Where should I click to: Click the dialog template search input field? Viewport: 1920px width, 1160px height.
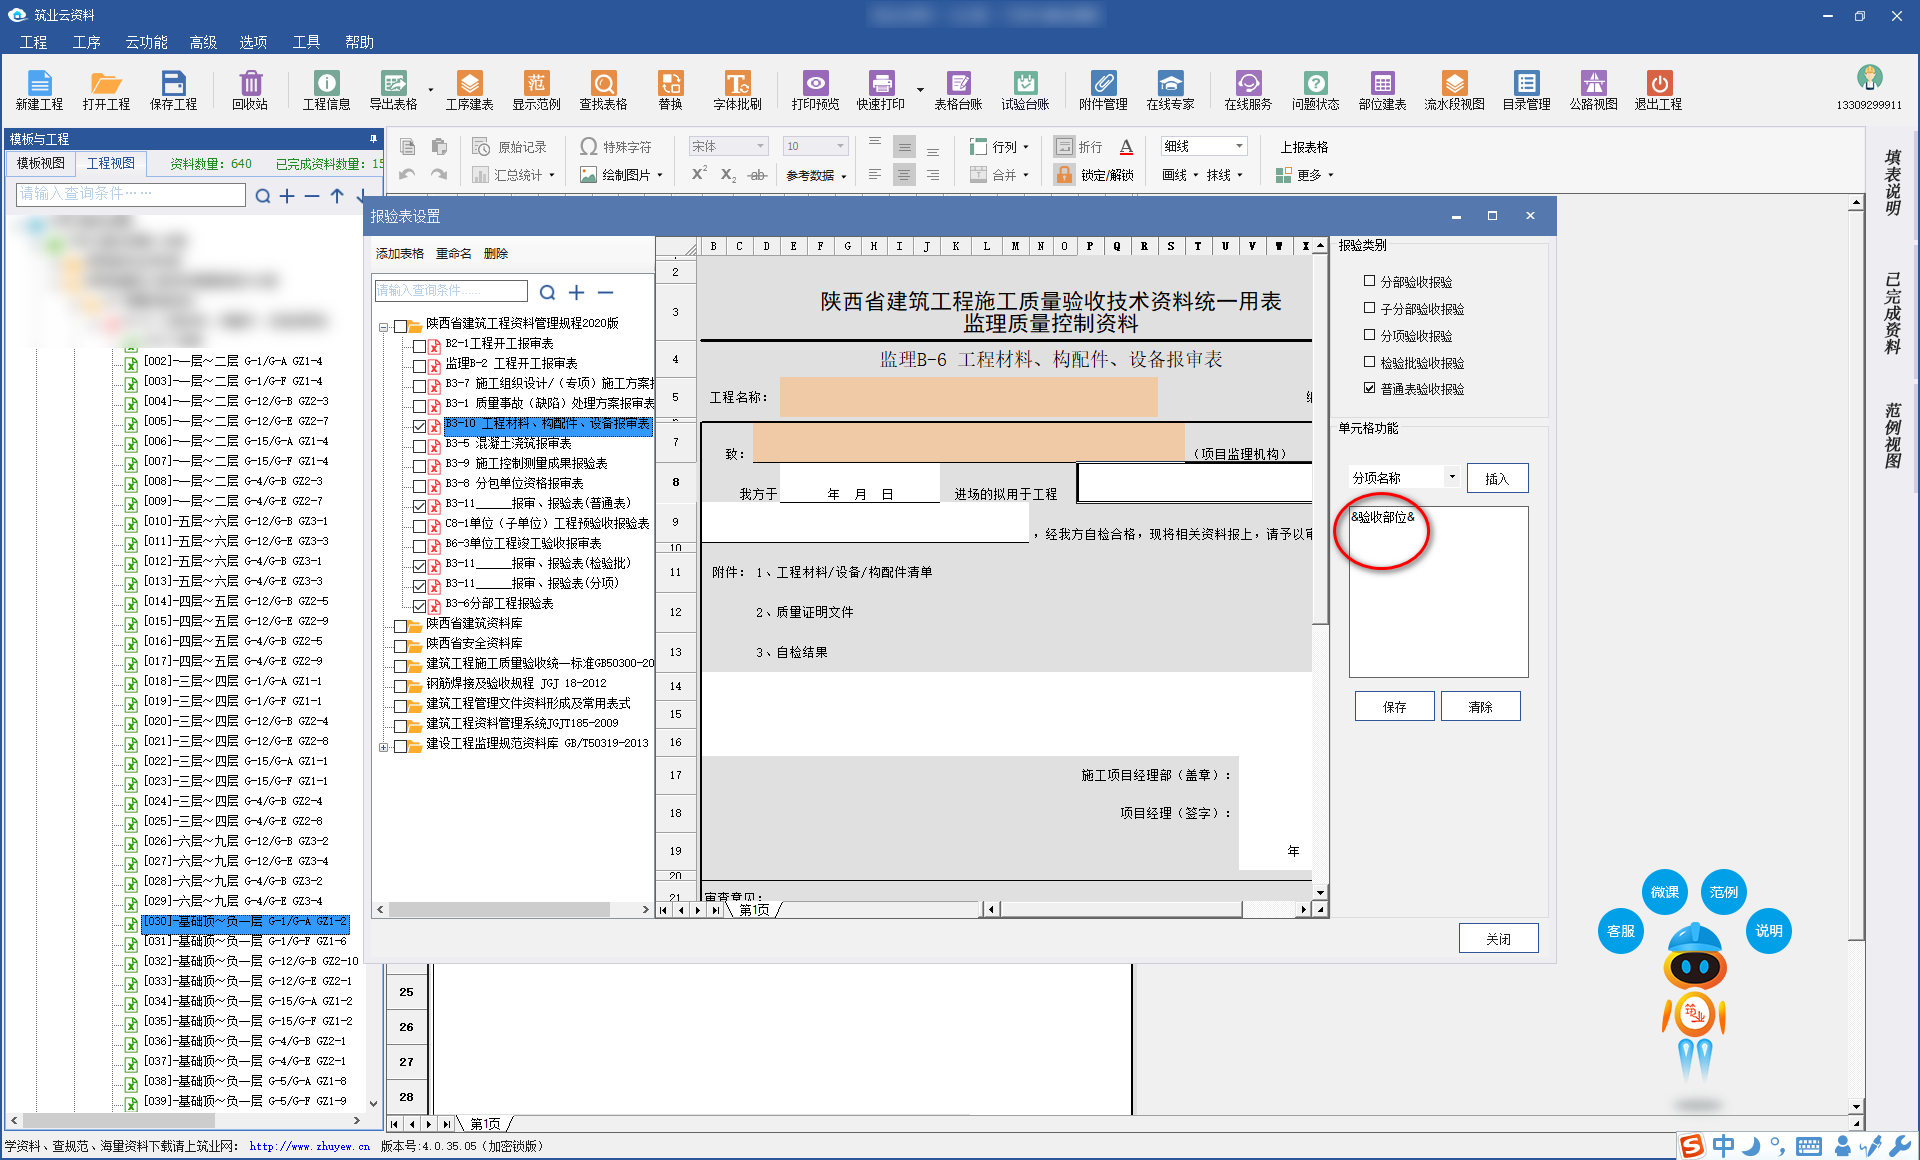pos(451,291)
